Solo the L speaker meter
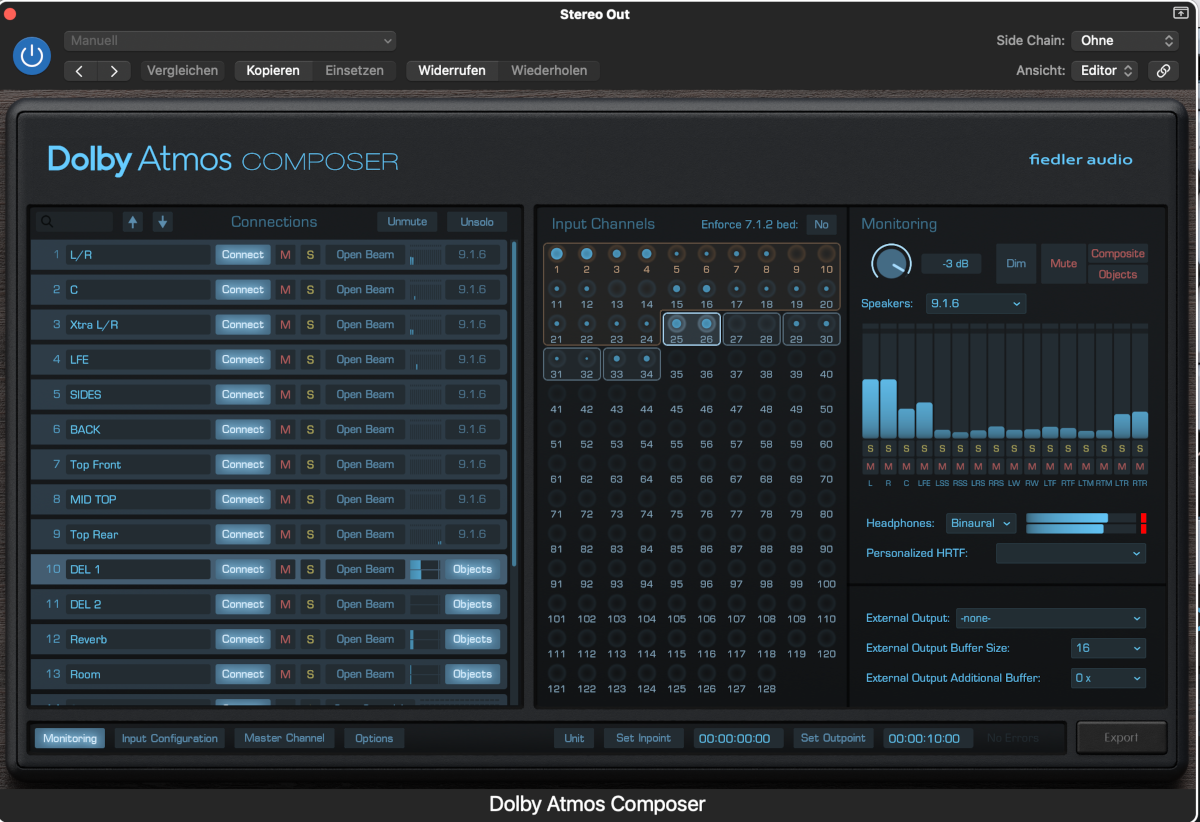The height and width of the screenshot is (822, 1200). (870, 449)
